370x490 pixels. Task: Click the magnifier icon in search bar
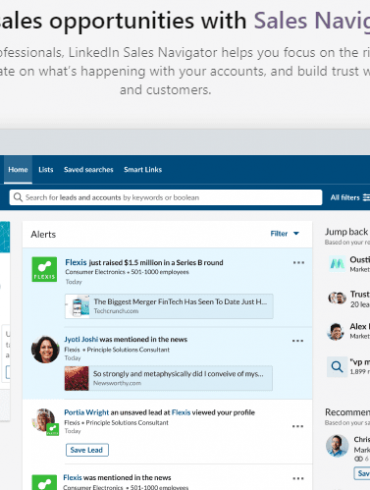[x=18, y=197]
